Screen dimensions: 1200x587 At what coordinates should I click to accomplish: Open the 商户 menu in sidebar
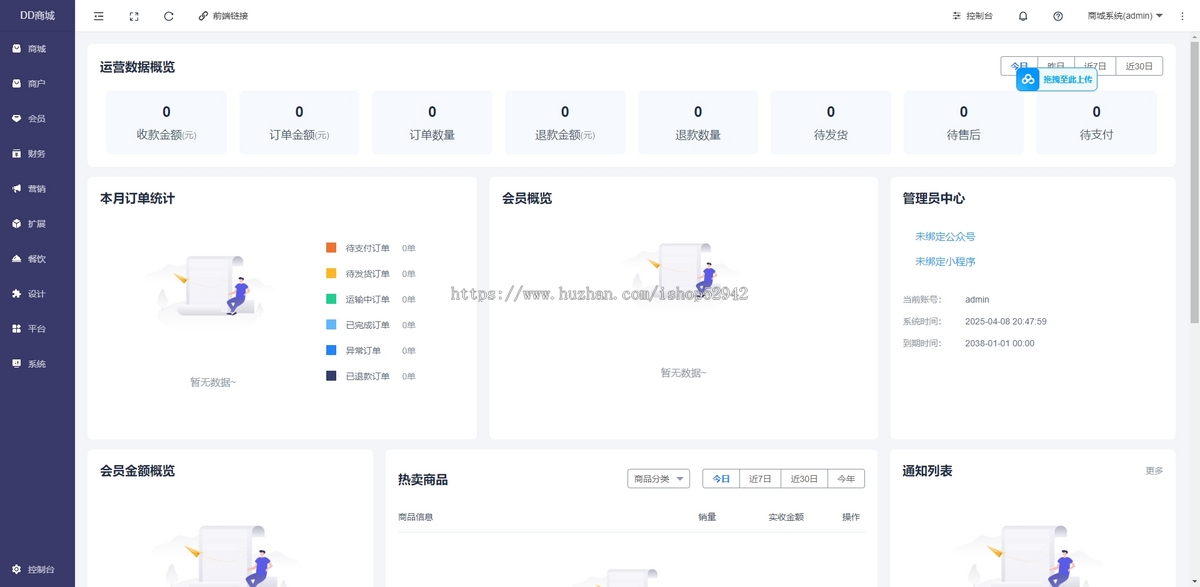[x=37, y=84]
